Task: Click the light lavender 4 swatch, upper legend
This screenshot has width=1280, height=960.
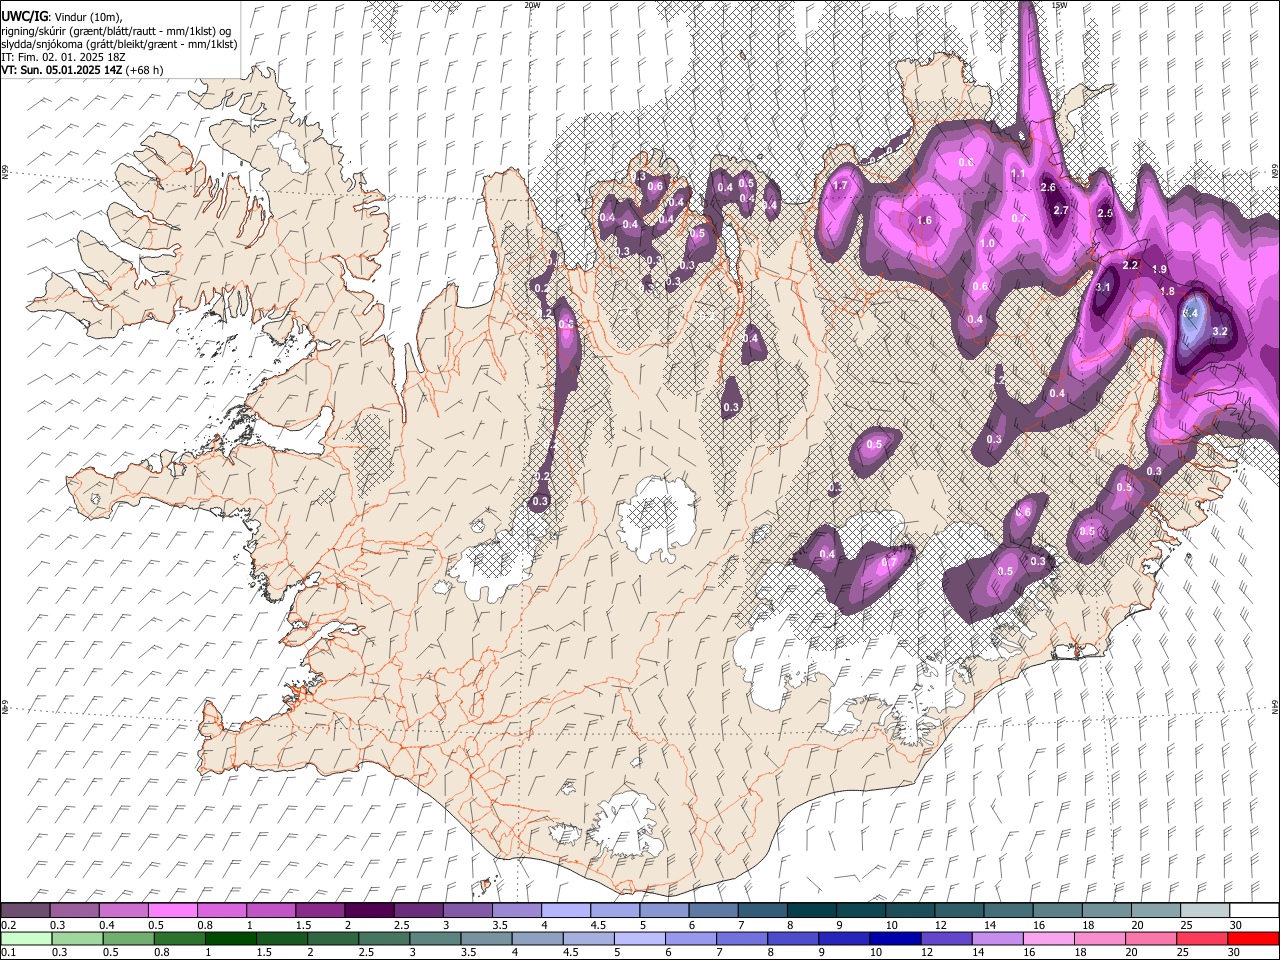Action: 565,911
